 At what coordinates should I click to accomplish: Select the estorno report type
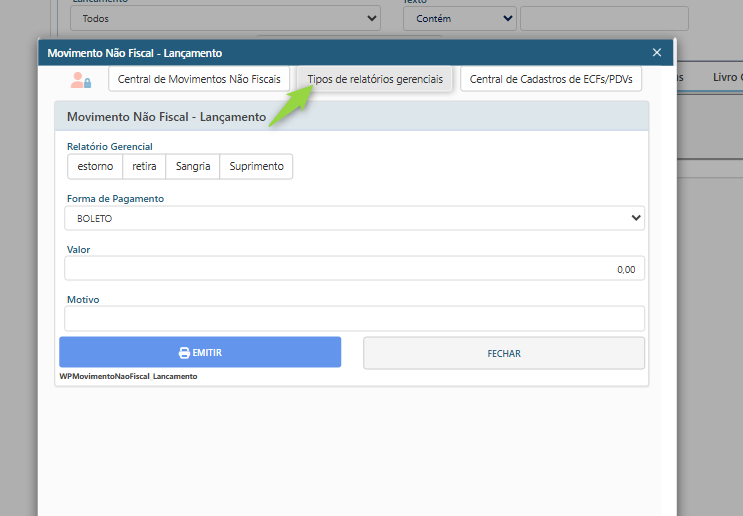pyautogui.click(x=95, y=166)
